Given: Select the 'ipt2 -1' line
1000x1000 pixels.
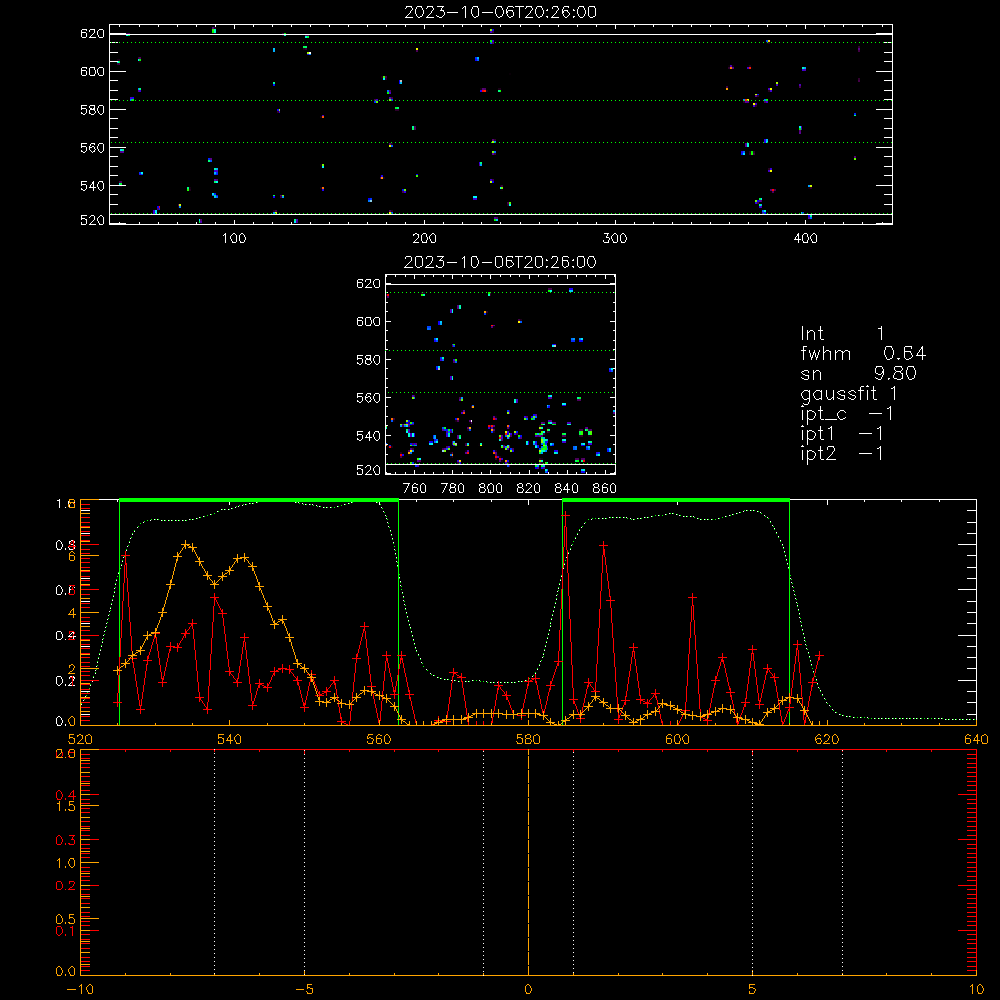Looking at the screenshot, I should (x=842, y=453).
